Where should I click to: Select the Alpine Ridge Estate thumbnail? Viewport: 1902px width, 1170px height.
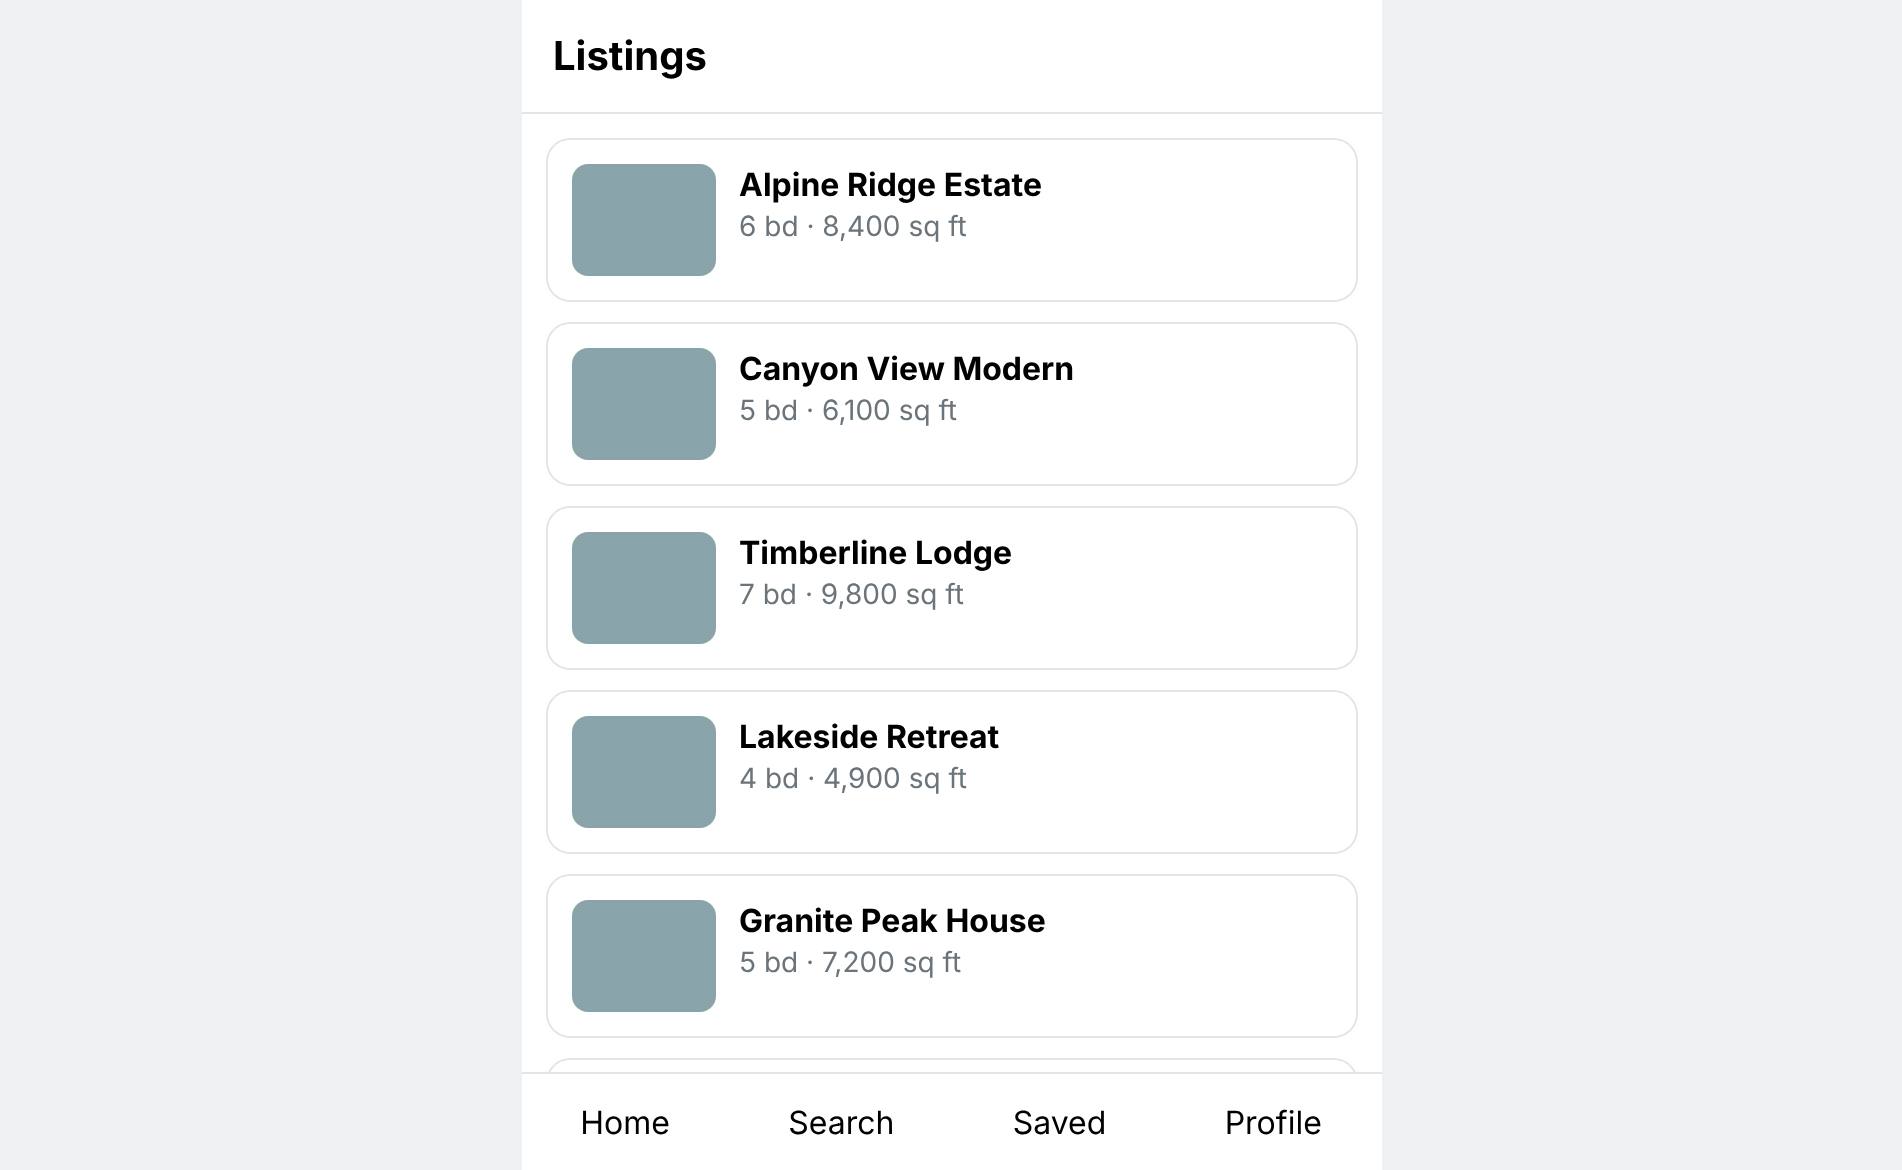644,220
